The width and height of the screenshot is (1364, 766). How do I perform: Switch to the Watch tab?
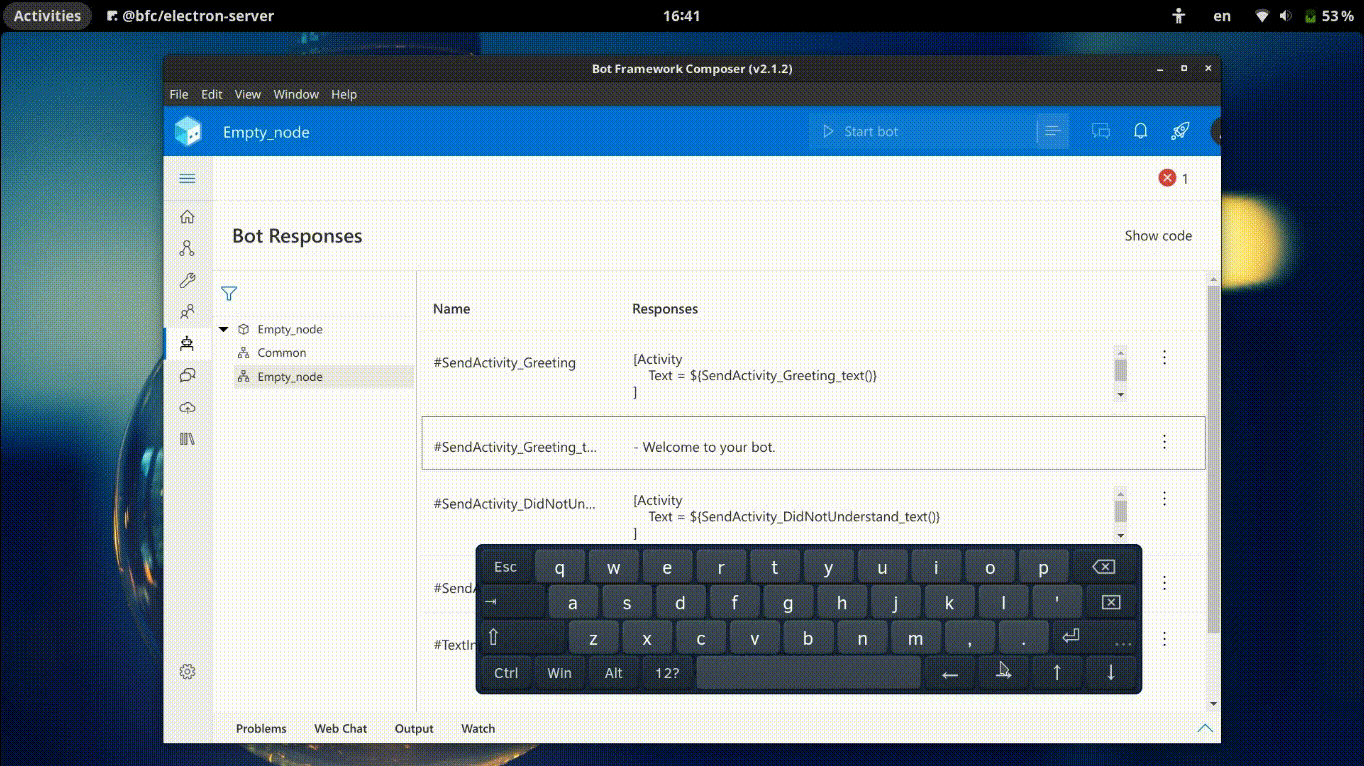pos(478,729)
